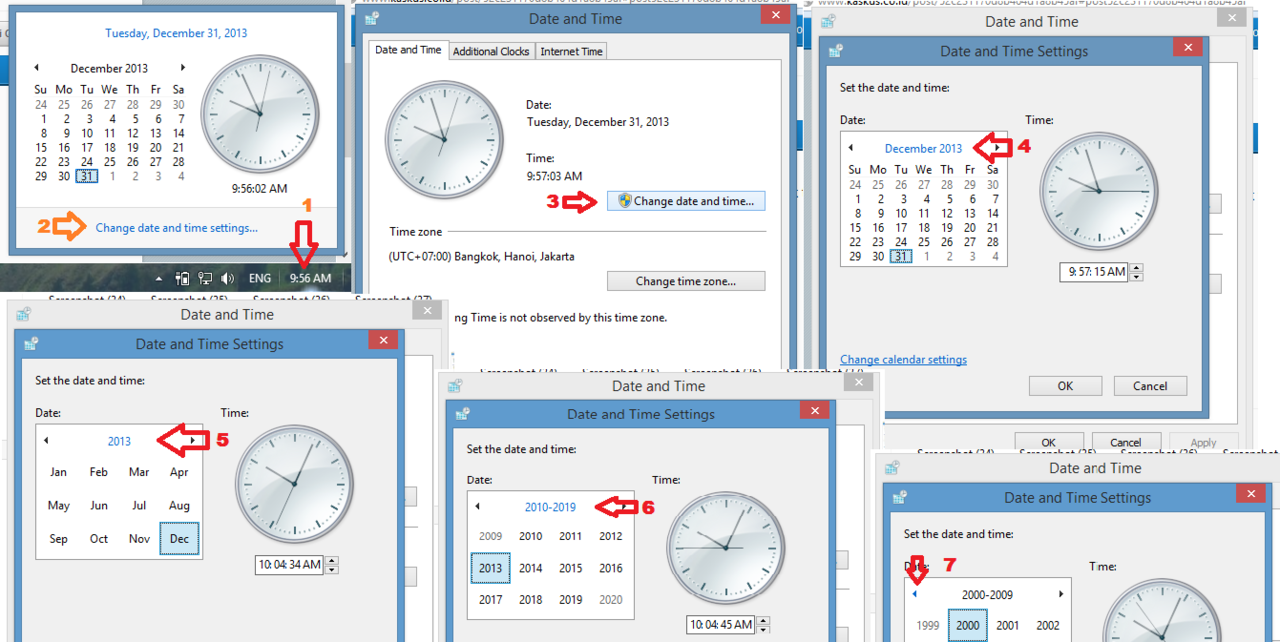Click 'December 2013' header in Date and Time Settings

(x=923, y=148)
